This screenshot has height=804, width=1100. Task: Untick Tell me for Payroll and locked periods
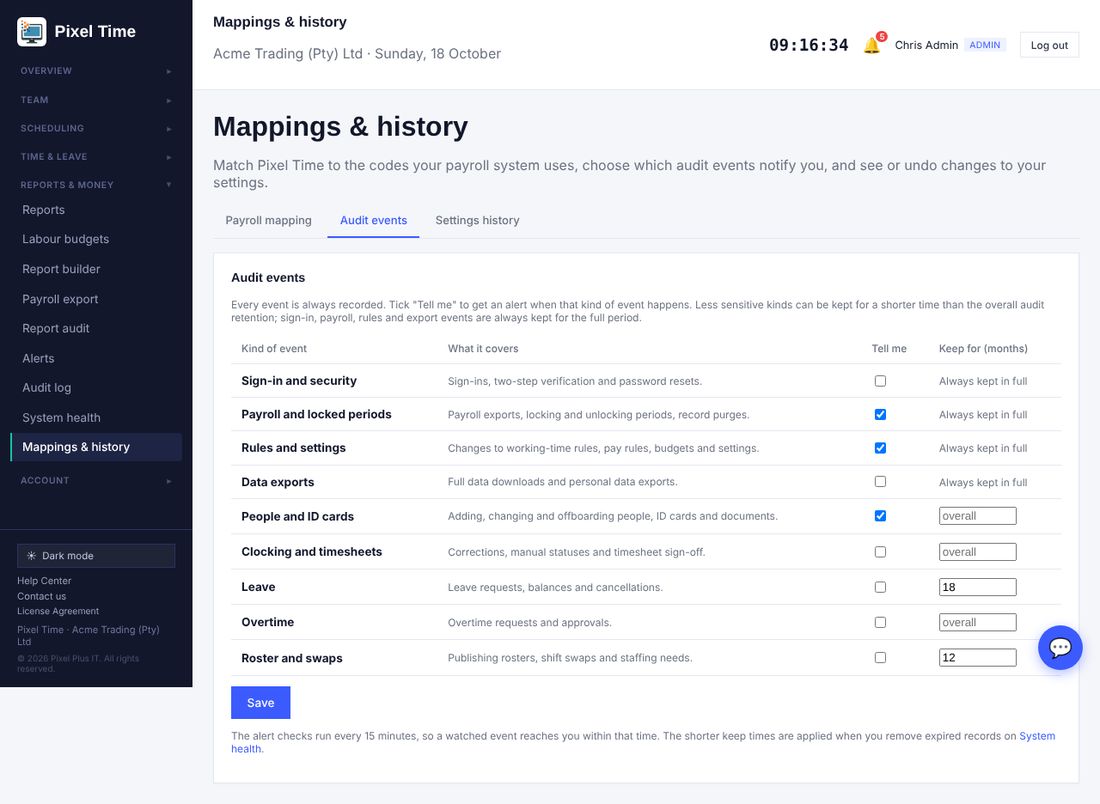(x=880, y=415)
